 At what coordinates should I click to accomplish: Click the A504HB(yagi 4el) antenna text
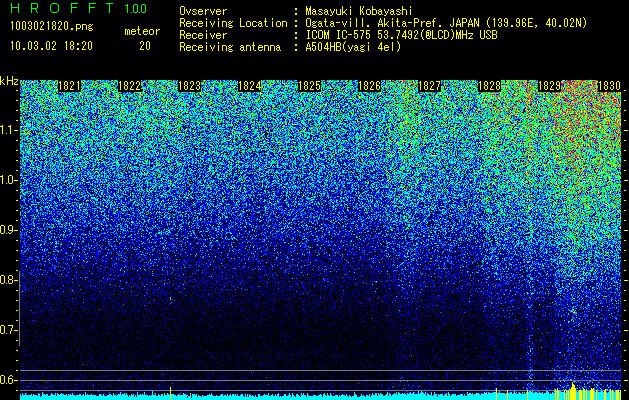[x=353, y=47]
